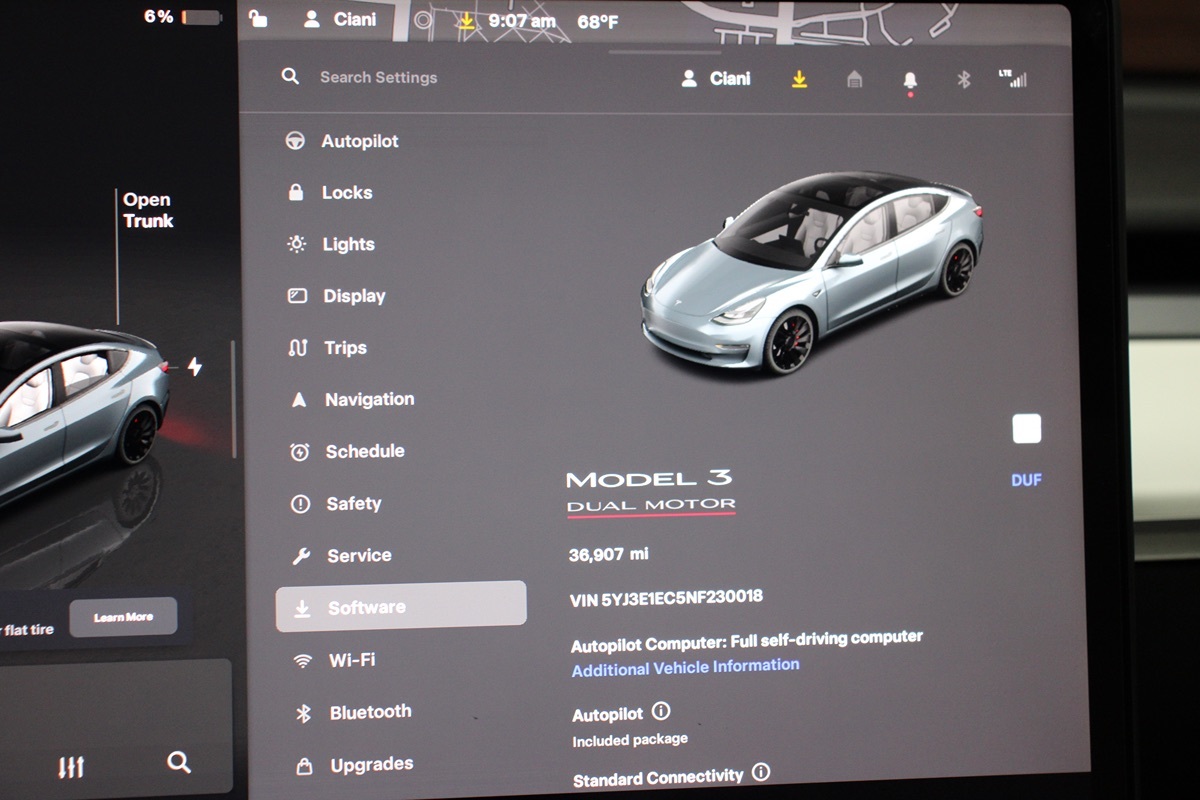This screenshot has height=800, width=1200.
Task: Open Additional Vehicle Information link
Action: [685, 667]
